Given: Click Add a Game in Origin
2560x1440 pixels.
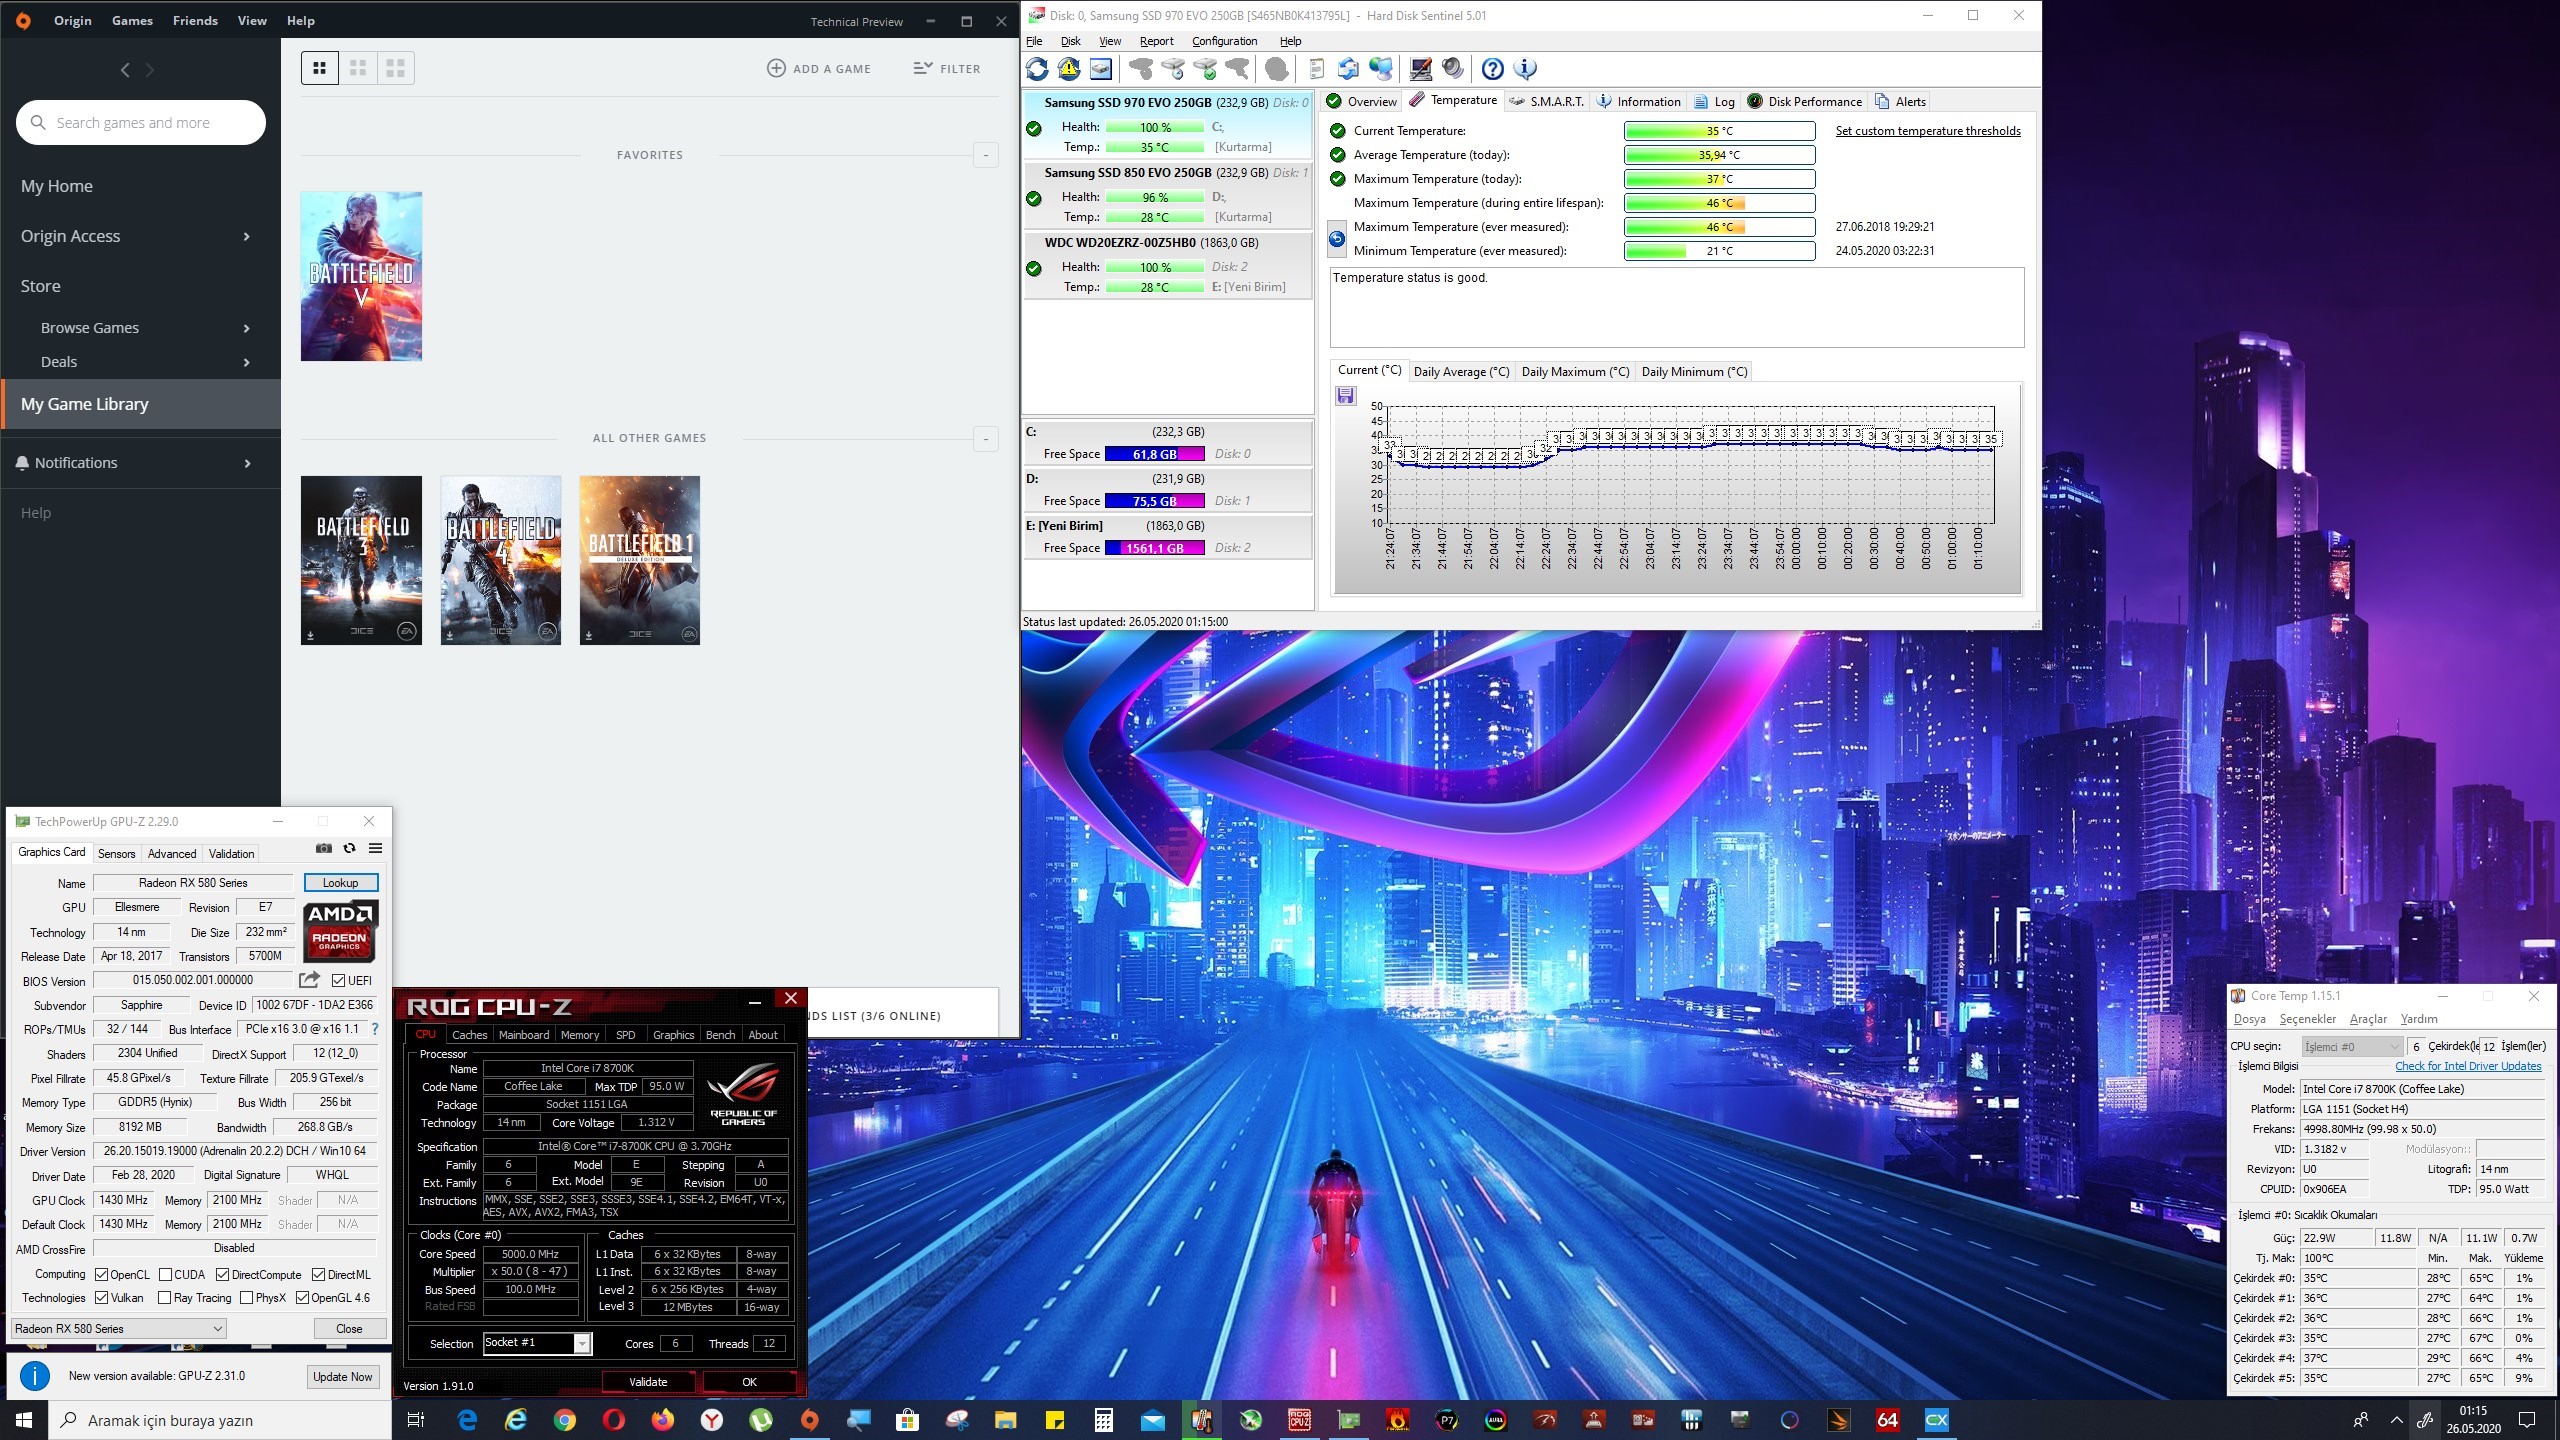Looking at the screenshot, I should [x=819, y=68].
